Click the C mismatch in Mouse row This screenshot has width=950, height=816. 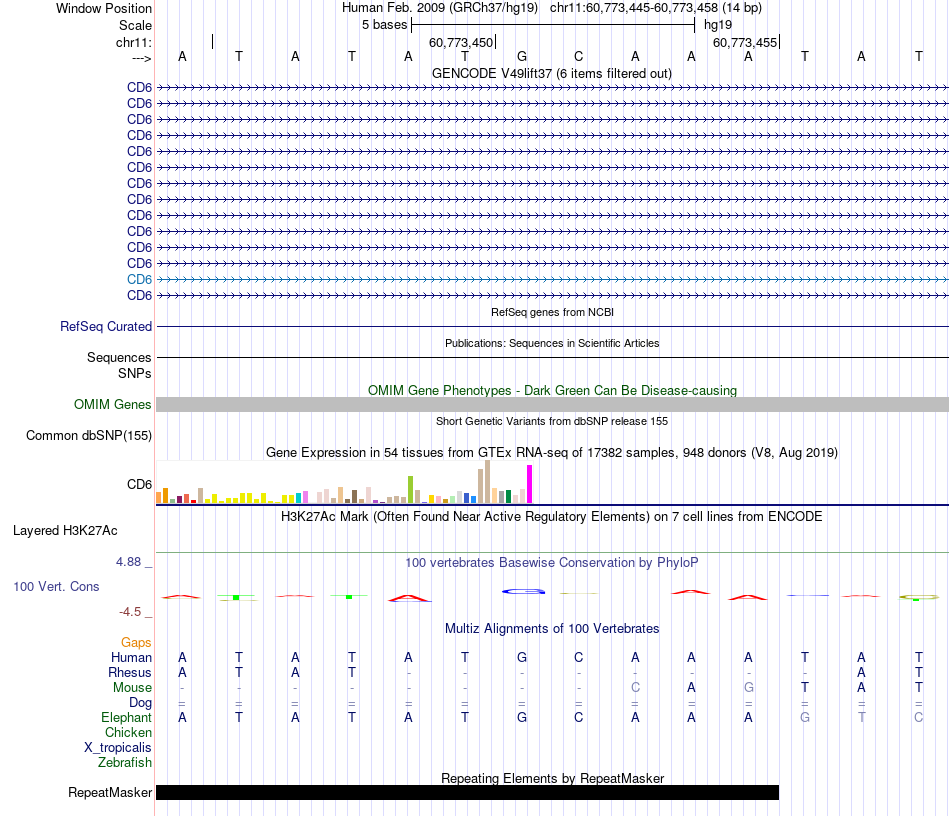coord(635,688)
